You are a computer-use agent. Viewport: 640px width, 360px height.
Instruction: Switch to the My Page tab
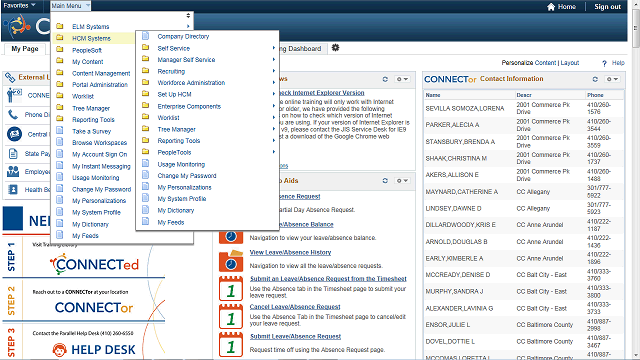click(x=25, y=49)
